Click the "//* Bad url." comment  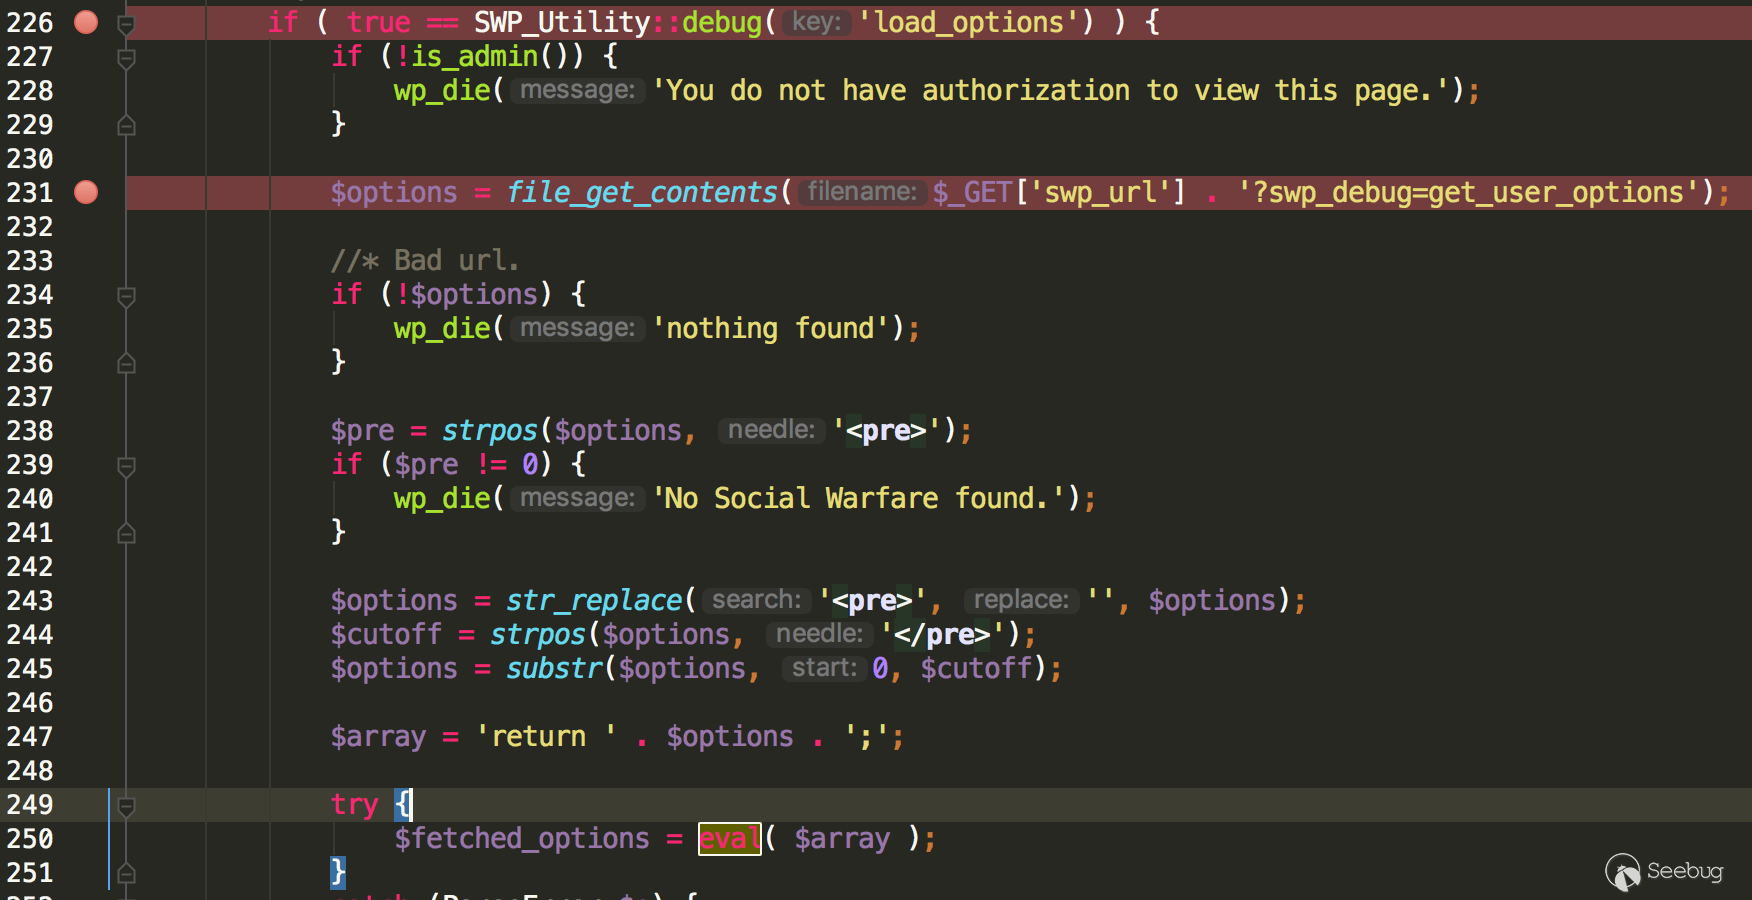[x=425, y=260]
